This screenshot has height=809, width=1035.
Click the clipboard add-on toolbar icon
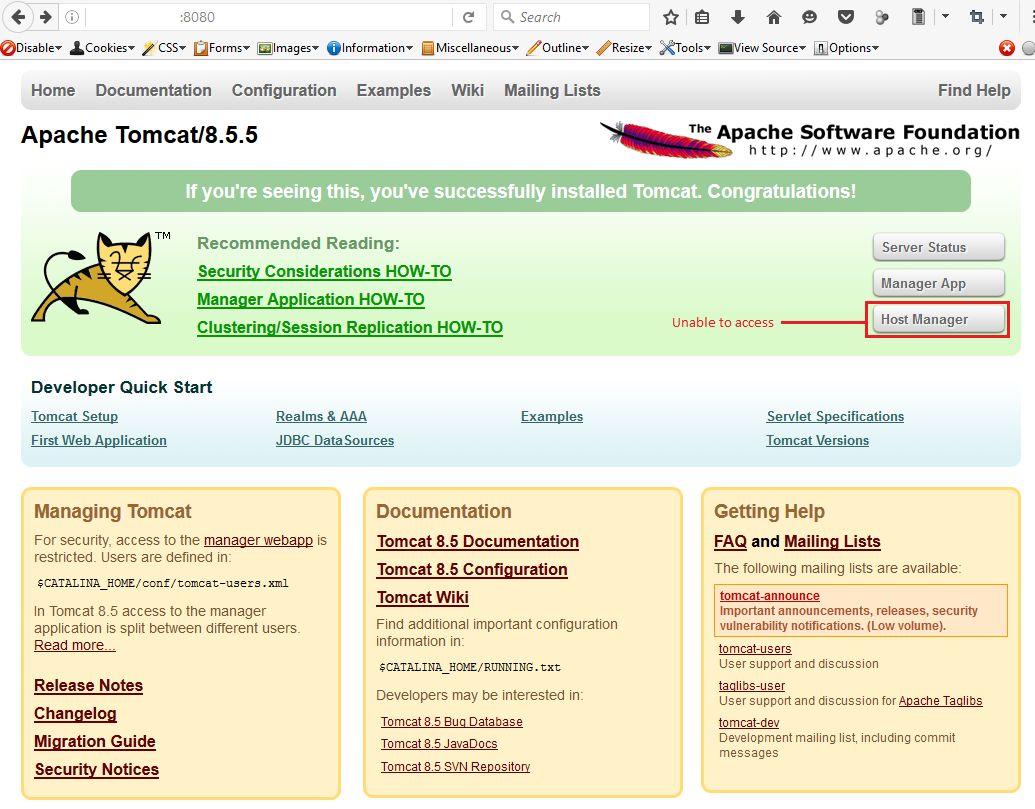point(918,16)
